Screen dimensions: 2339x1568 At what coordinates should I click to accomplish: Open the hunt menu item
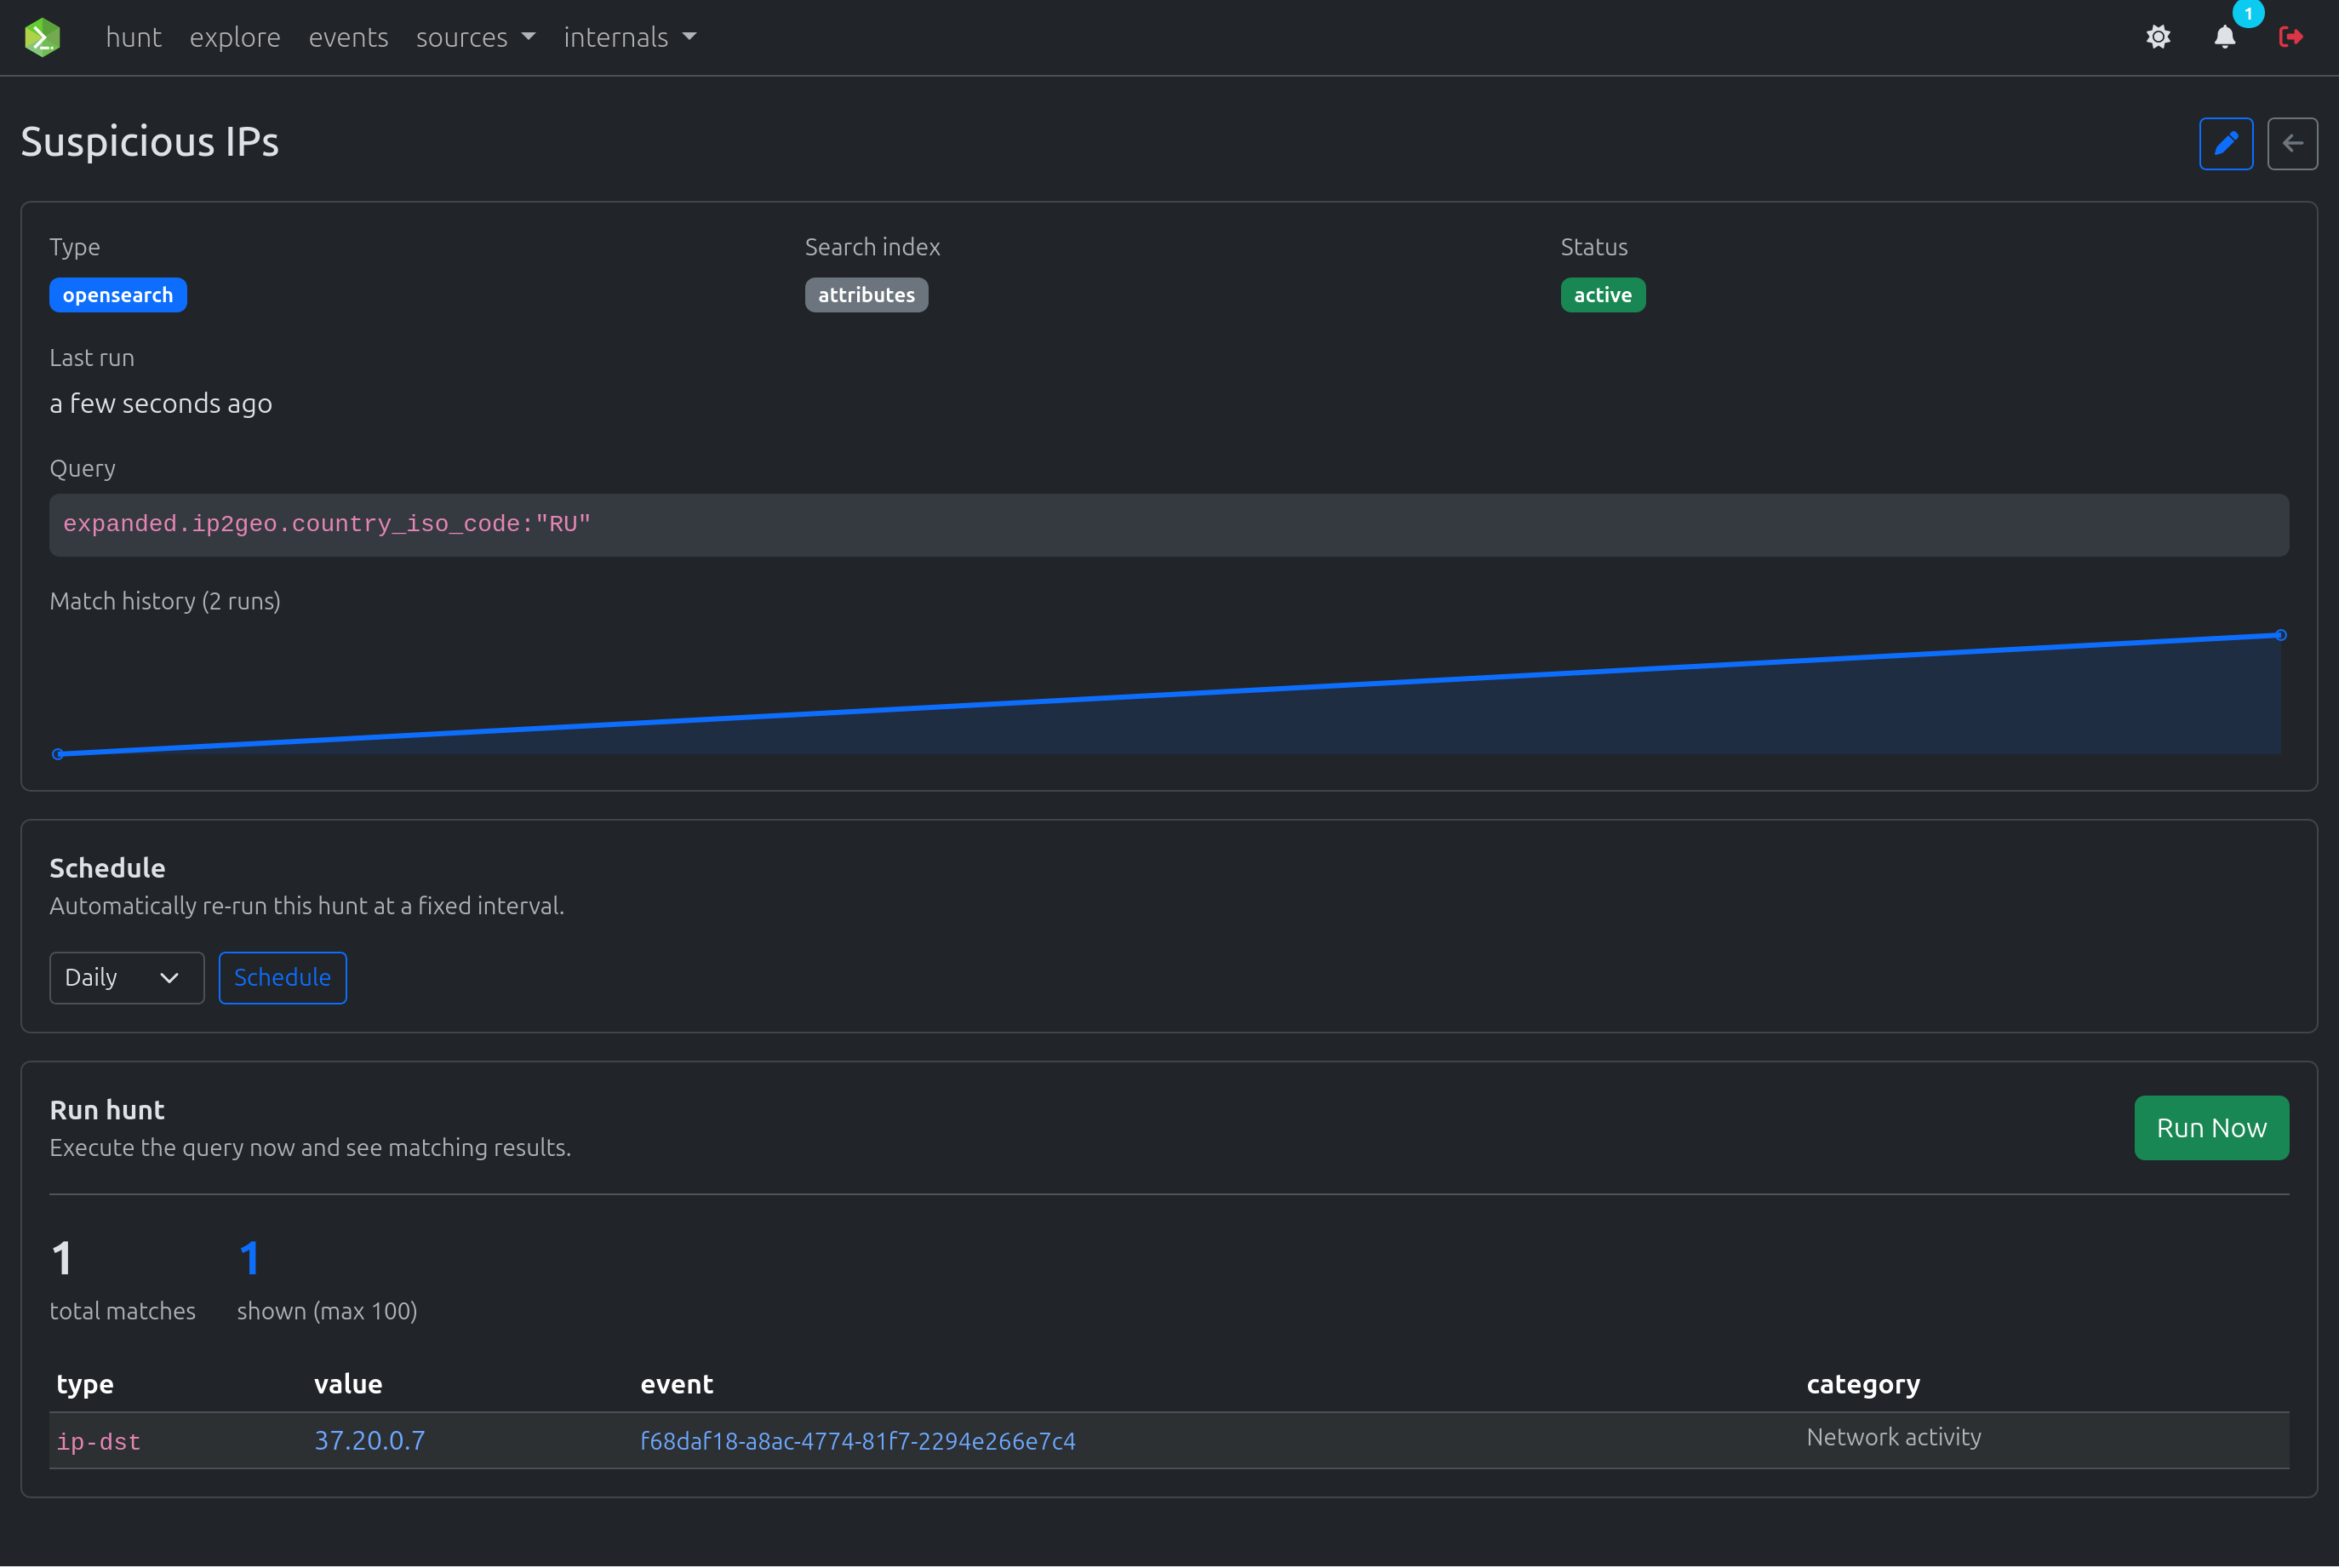coord(133,37)
